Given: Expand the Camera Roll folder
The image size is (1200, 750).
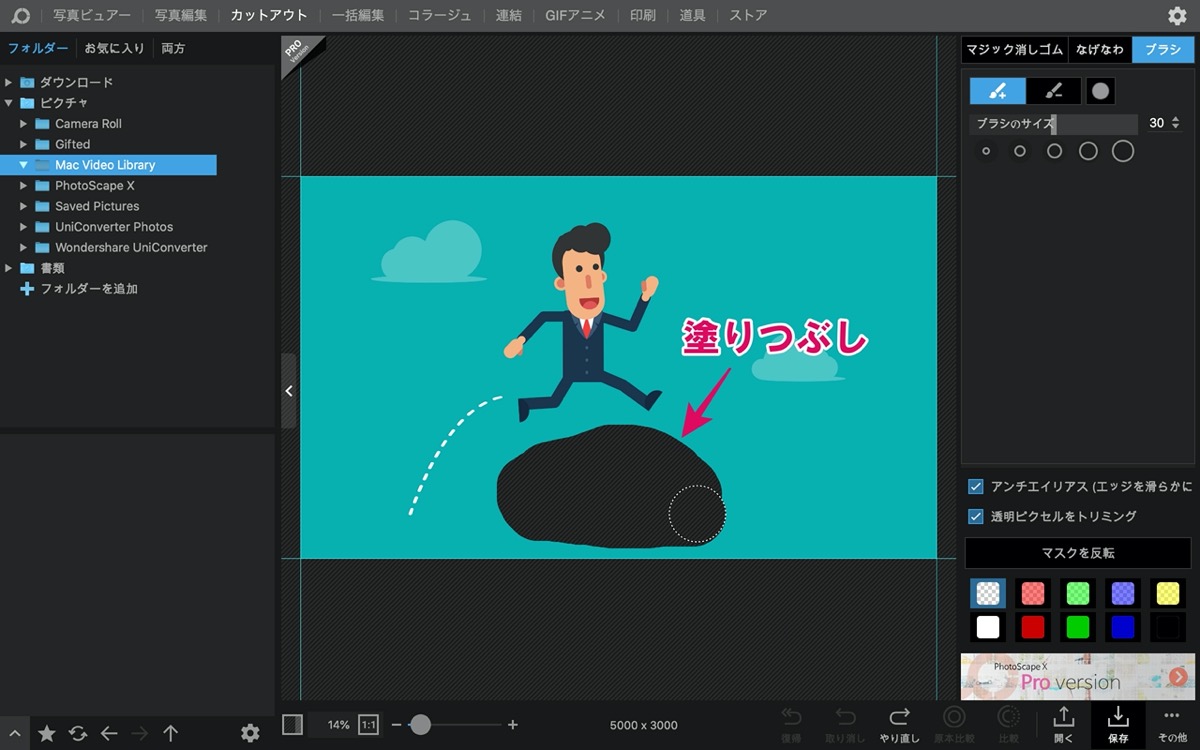Looking at the screenshot, I should pos(24,124).
